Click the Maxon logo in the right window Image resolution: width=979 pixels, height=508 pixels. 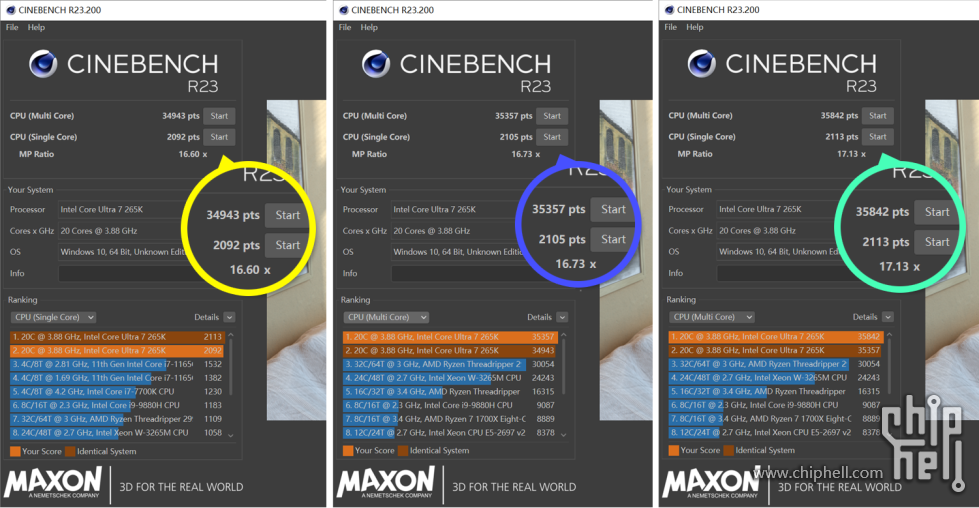pyautogui.click(x=711, y=484)
